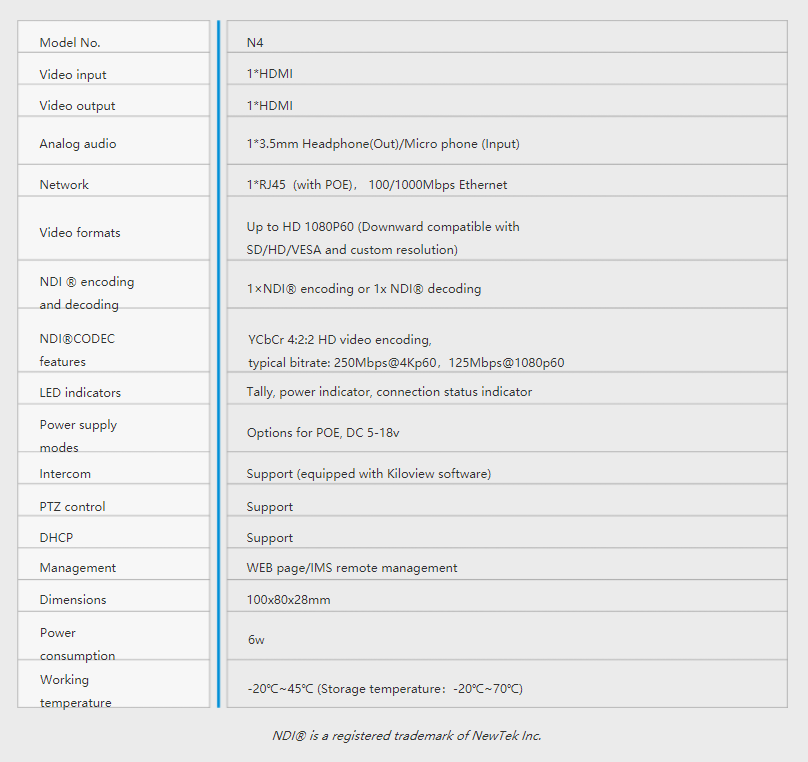Viewport: 808px width, 762px height.
Task: Click the "Intercom" row label
Action: pyautogui.click(x=65, y=473)
